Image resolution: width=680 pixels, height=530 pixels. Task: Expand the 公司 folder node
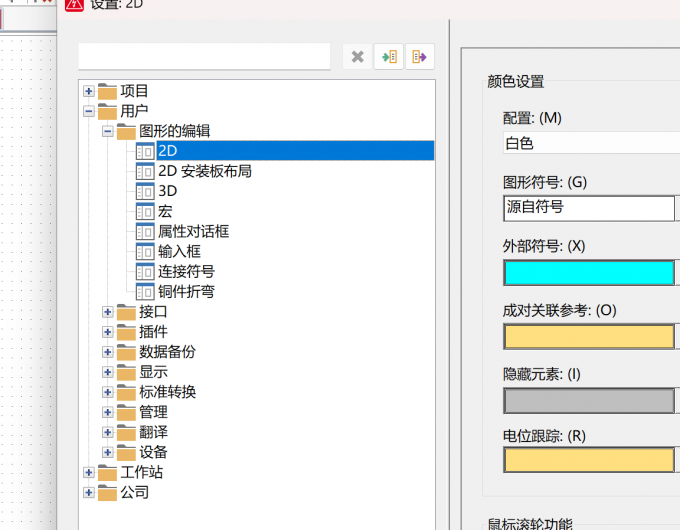click(89, 492)
